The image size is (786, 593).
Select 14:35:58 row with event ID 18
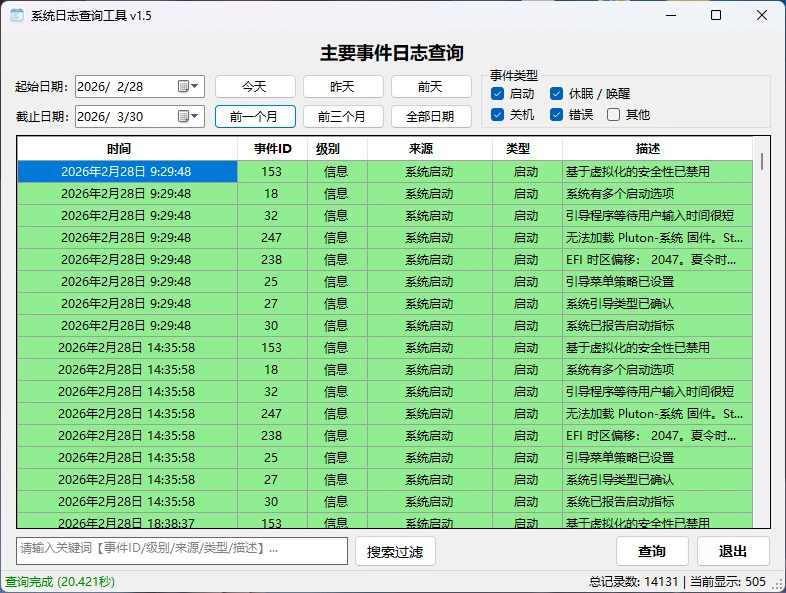pos(385,369)
